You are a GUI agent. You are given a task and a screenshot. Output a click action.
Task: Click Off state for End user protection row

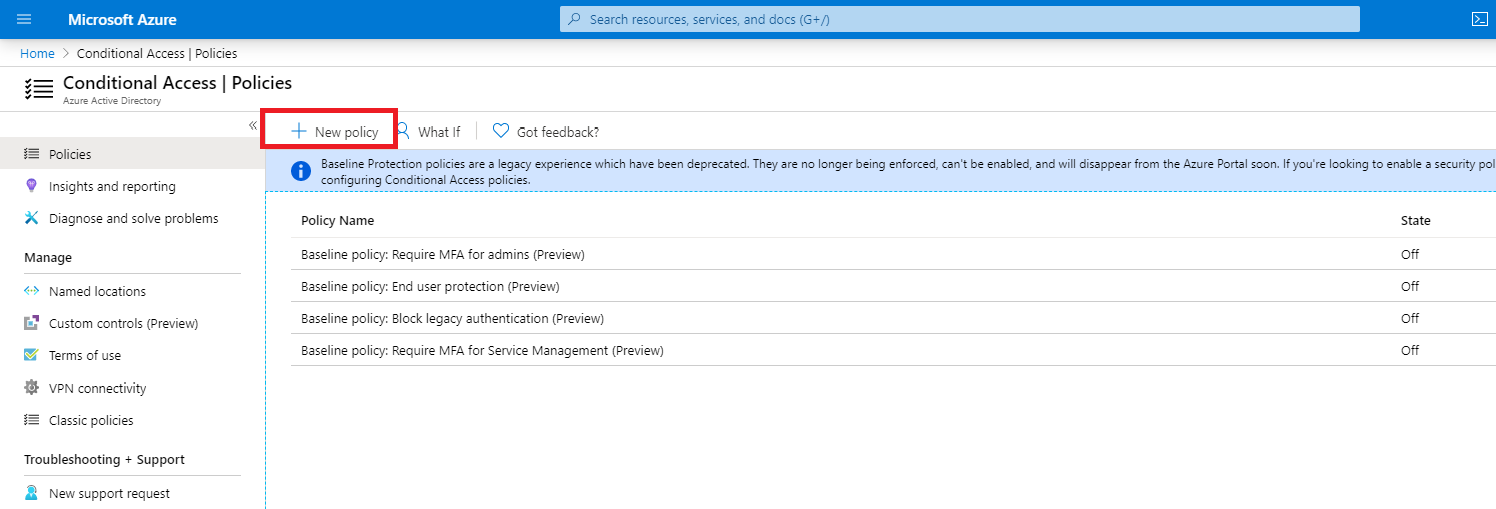[1410, 286]
